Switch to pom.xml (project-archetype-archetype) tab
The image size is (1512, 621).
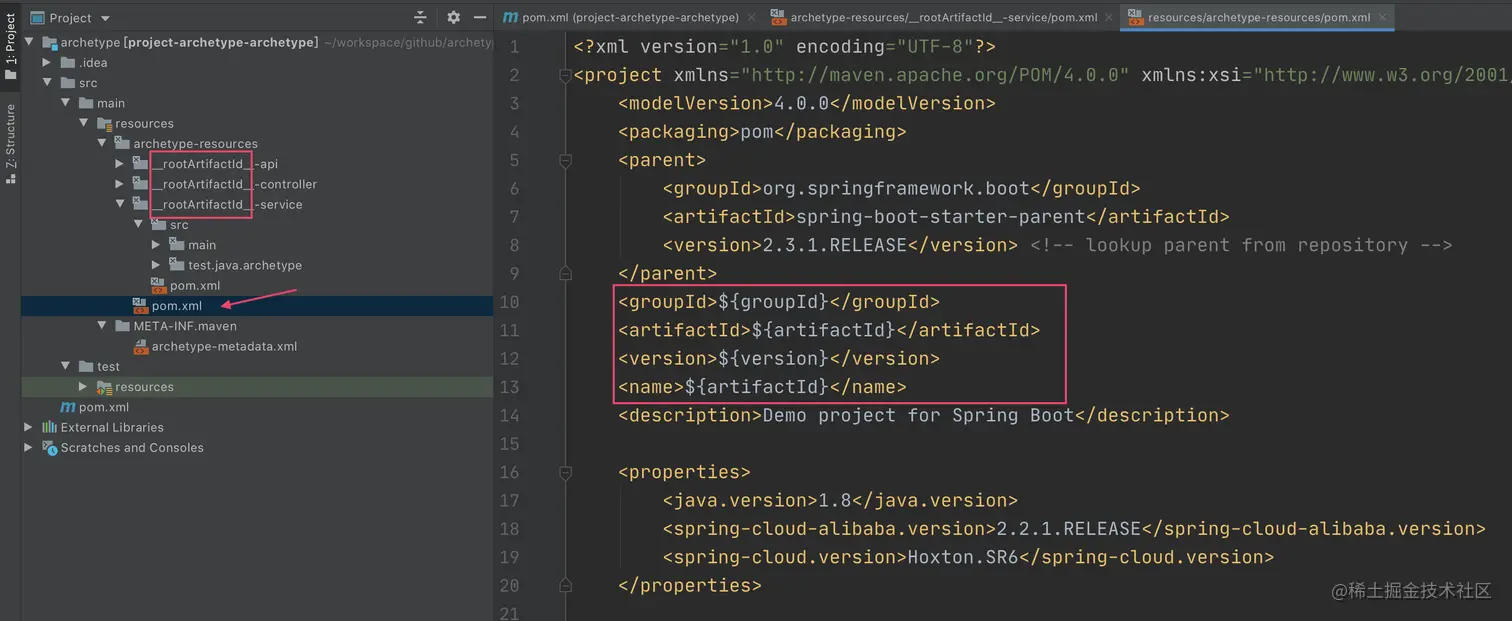629,17
